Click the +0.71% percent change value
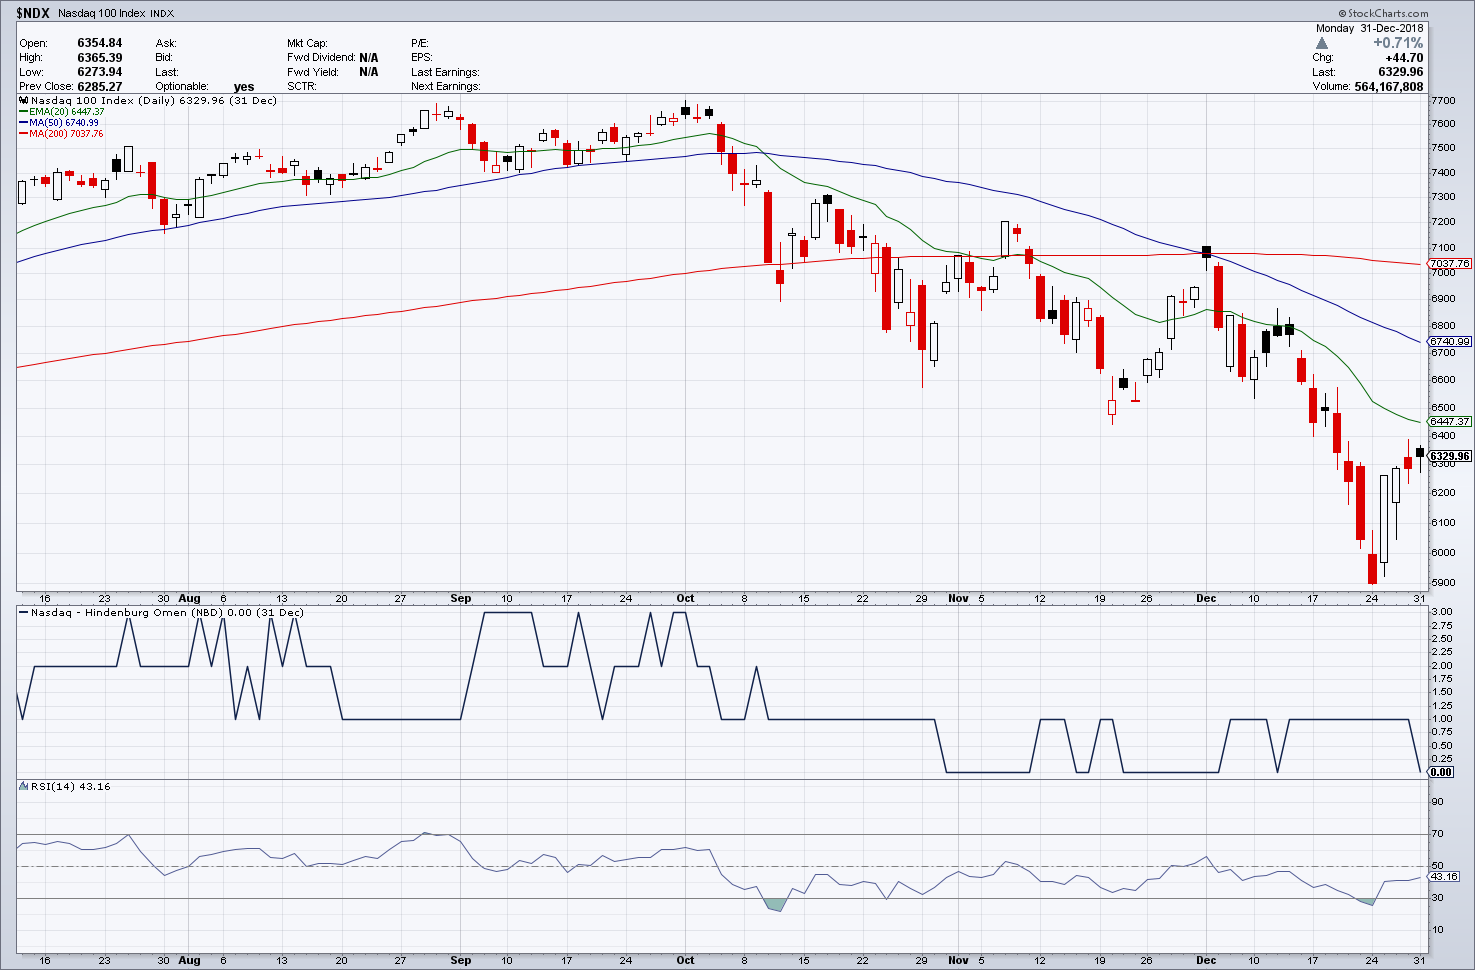The height and width of the screenshot is (970, 1475). [x=1398, y=43]
